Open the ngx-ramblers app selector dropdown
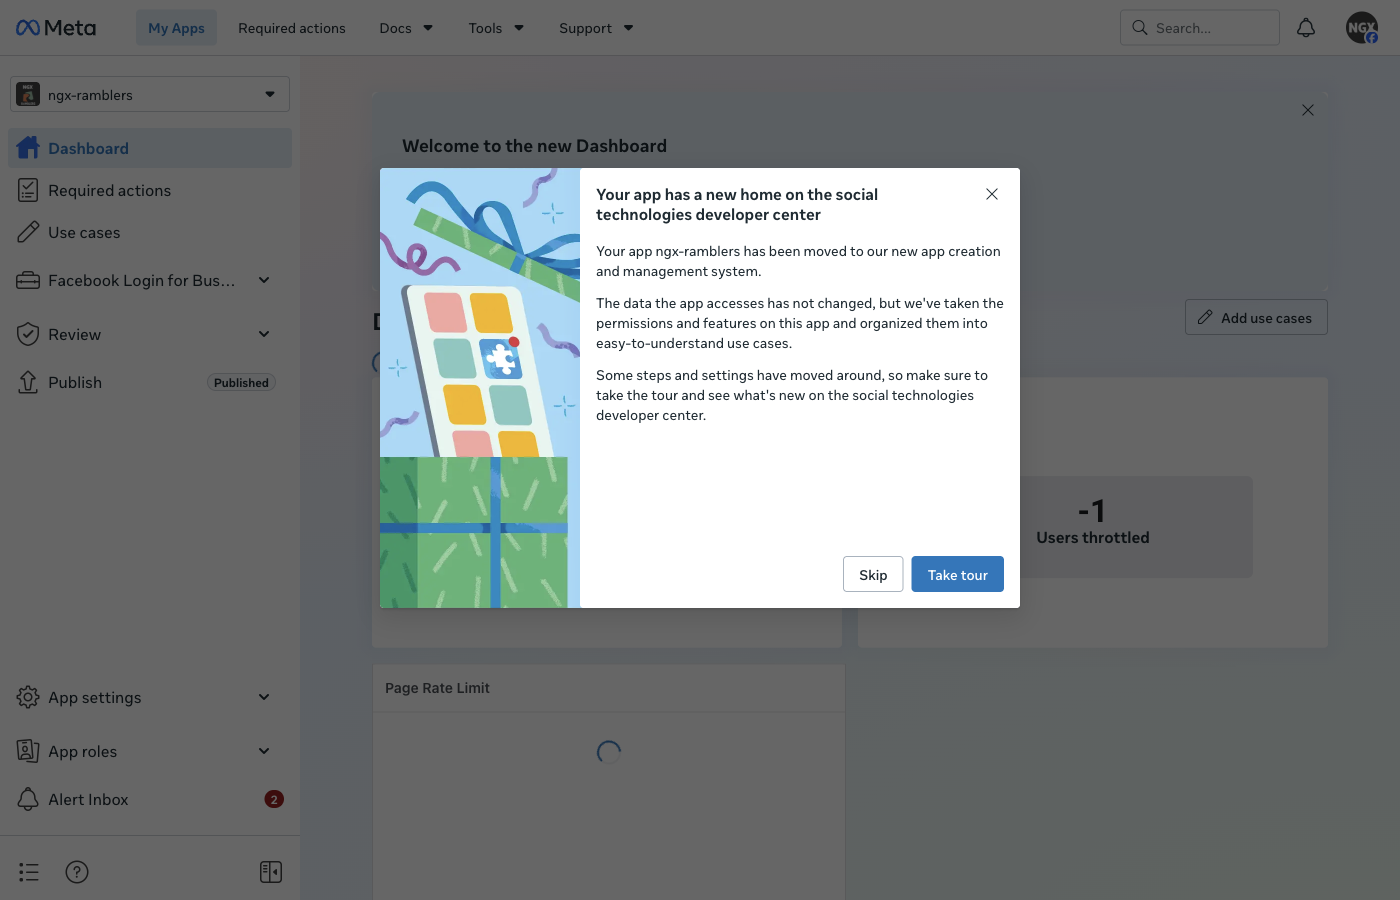Viewport: 1400px width, 900px height. tap(150, 94)
